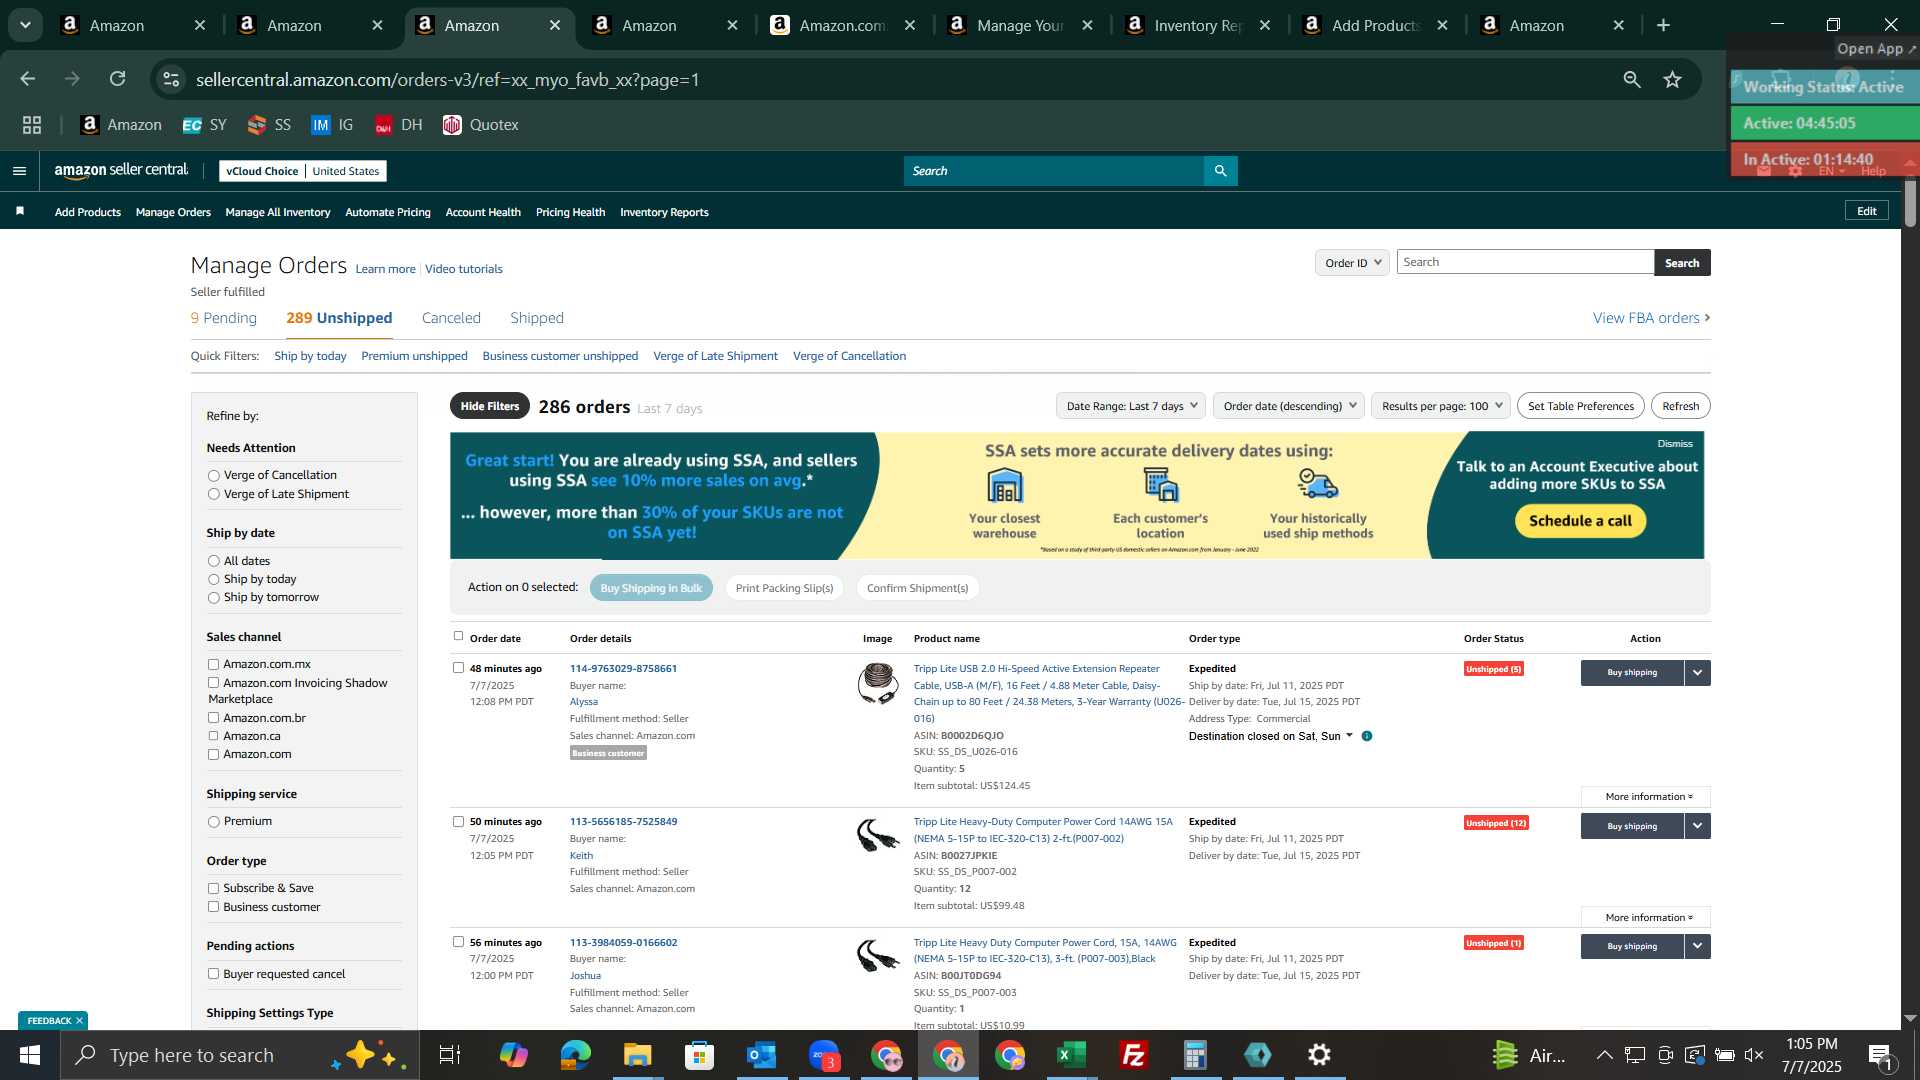Open Results per page dropdown
Screen dimensions: 1920x1080
pos(1441,406)
